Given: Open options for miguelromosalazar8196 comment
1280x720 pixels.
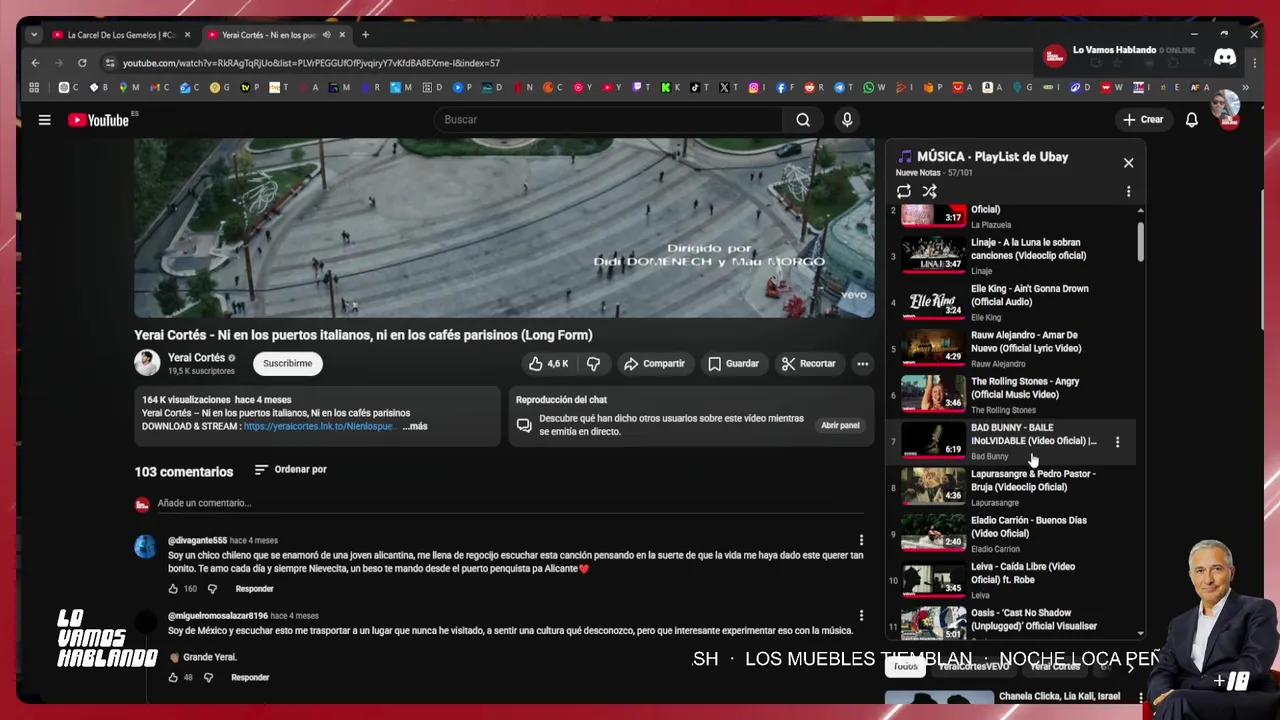Looking at the screenshot, I should click(x=861, y=616).
